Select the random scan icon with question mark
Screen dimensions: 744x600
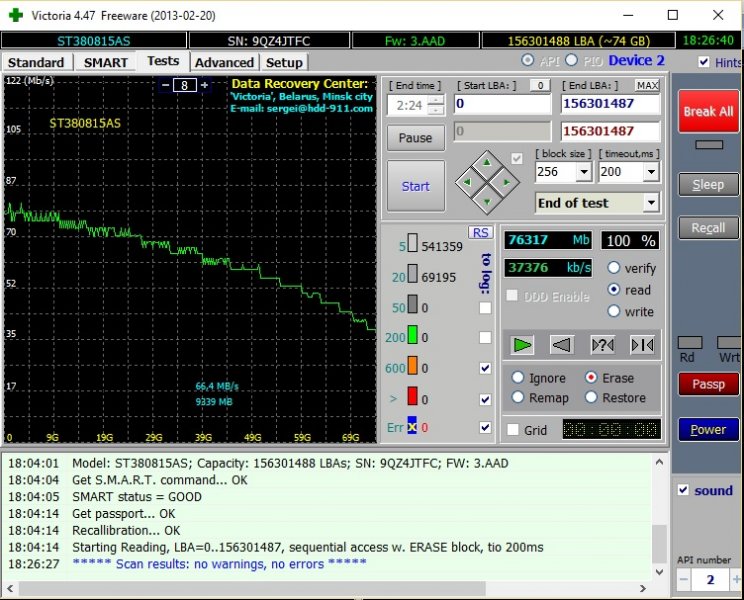pos(602,345)
